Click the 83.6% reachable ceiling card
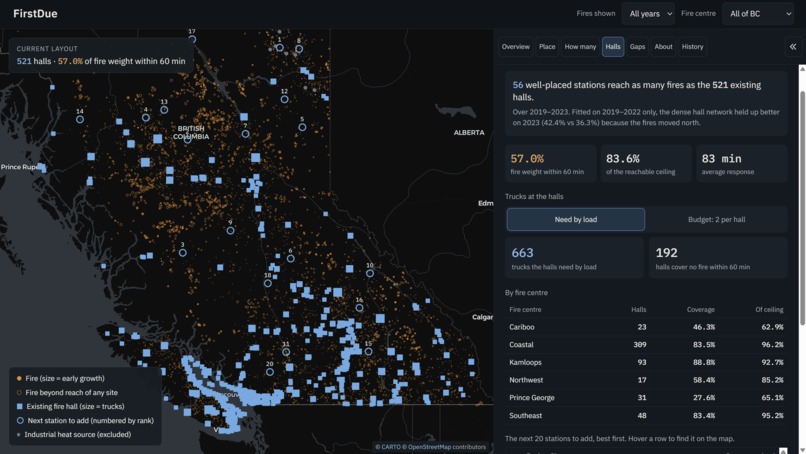The width and height of the screenshot is (806, 454). click(646, 164)
